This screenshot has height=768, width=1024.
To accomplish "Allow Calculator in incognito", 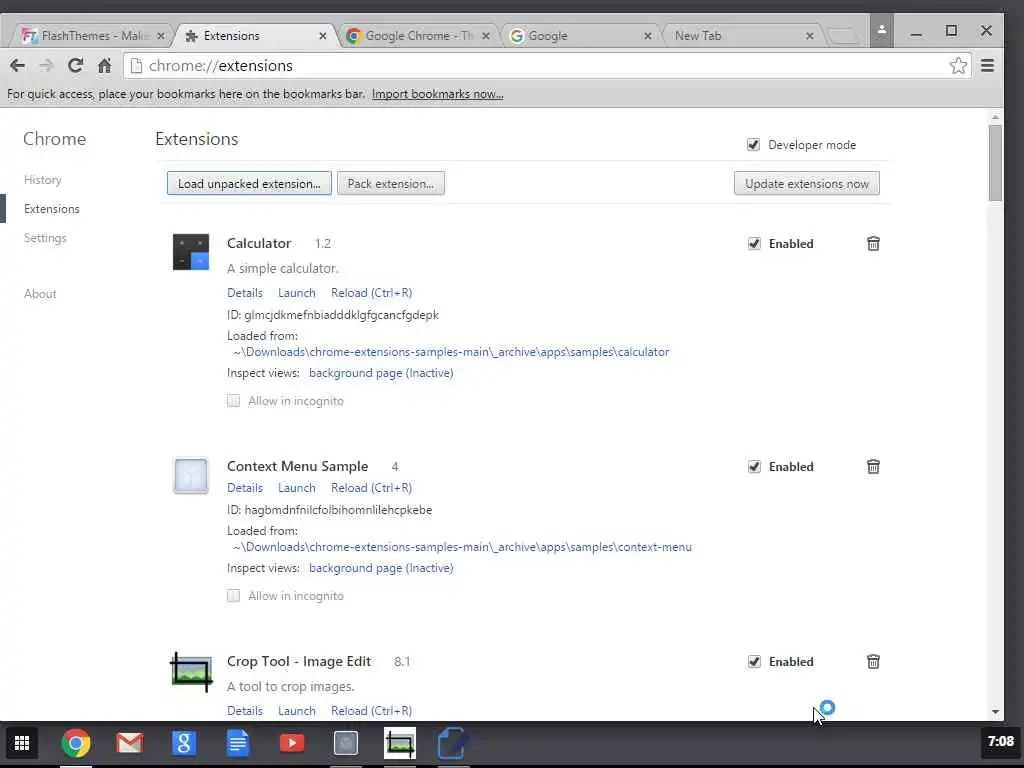I will coord(233,400).
